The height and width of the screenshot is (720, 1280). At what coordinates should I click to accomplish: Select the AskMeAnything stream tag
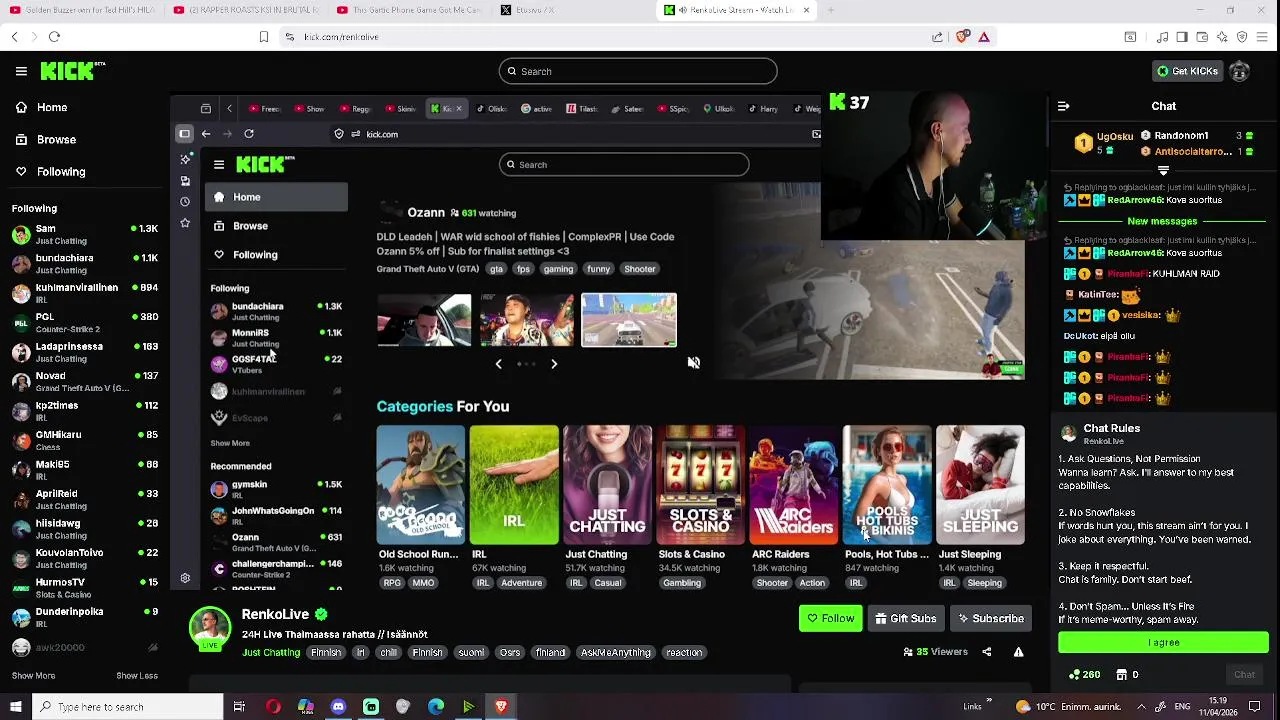point(616,652)
